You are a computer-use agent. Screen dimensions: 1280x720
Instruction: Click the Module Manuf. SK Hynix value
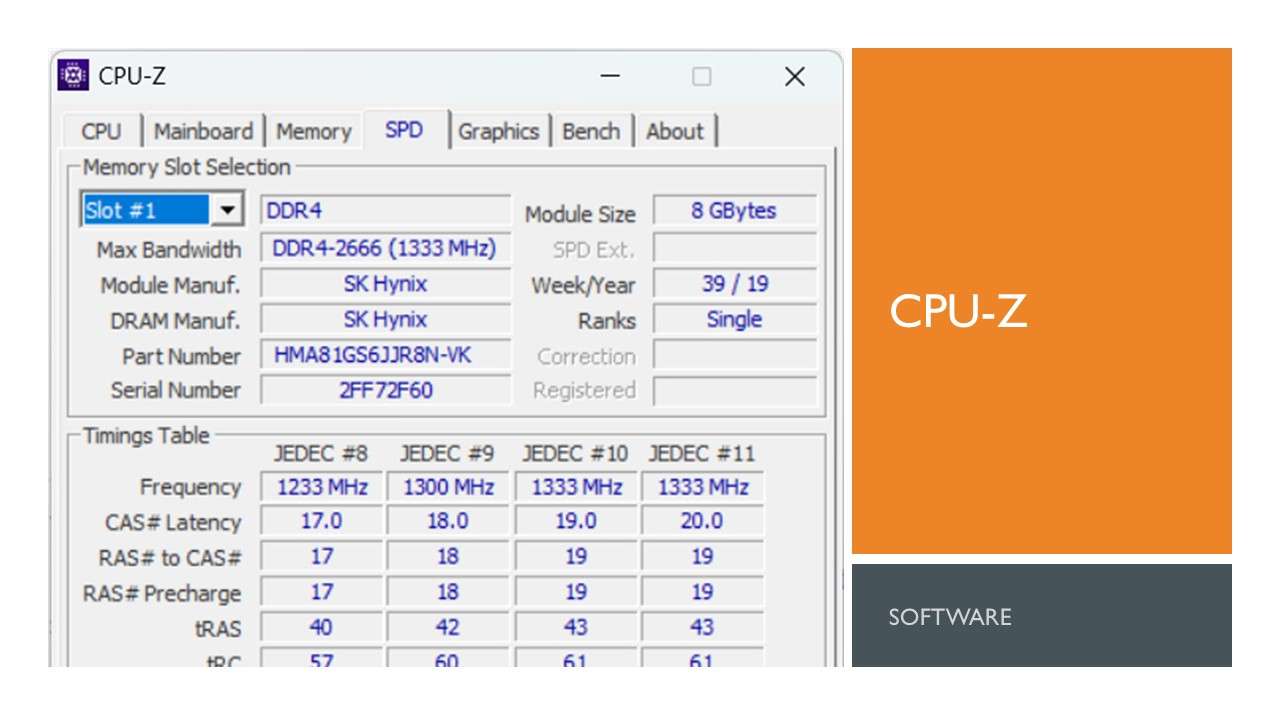(386, 284)
